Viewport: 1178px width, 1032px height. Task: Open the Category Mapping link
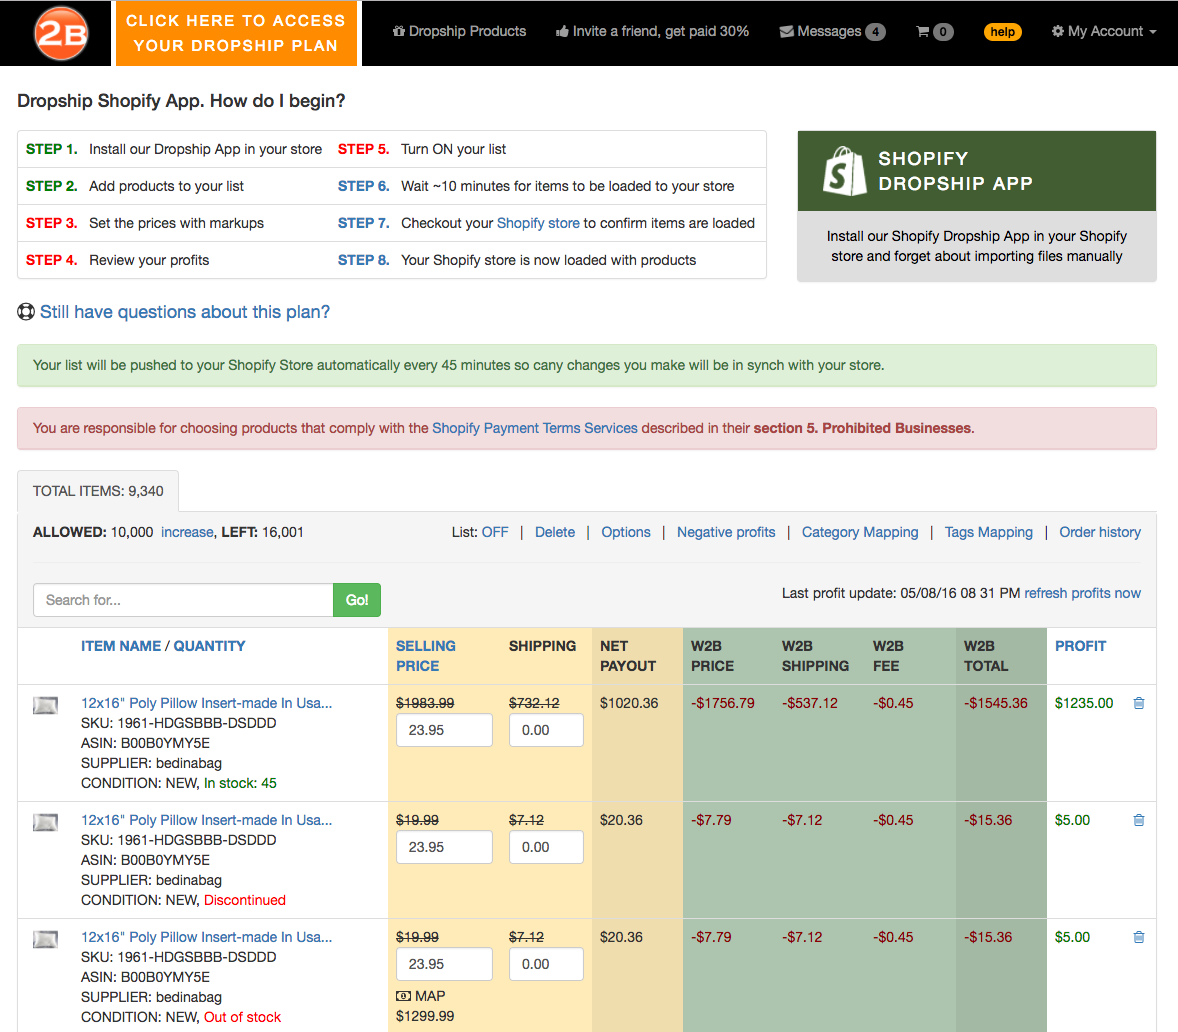tap(859, 532)
